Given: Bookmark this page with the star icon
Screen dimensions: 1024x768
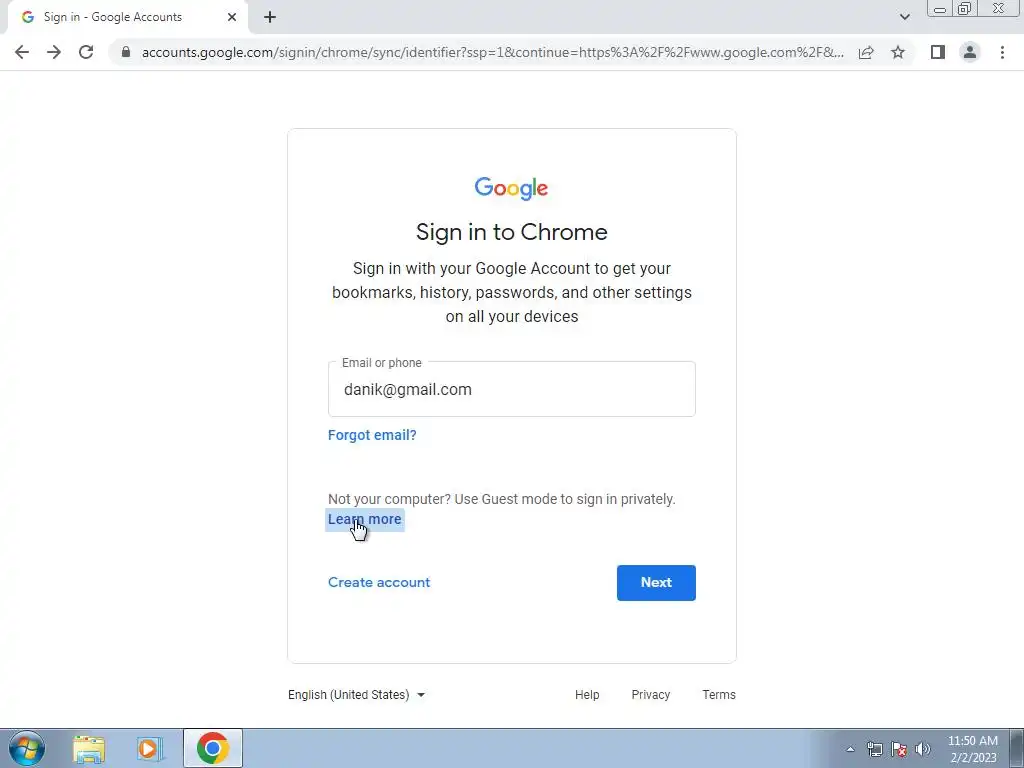Looking at the screenshot, I should pyautogui.click(x=898, y=52).
